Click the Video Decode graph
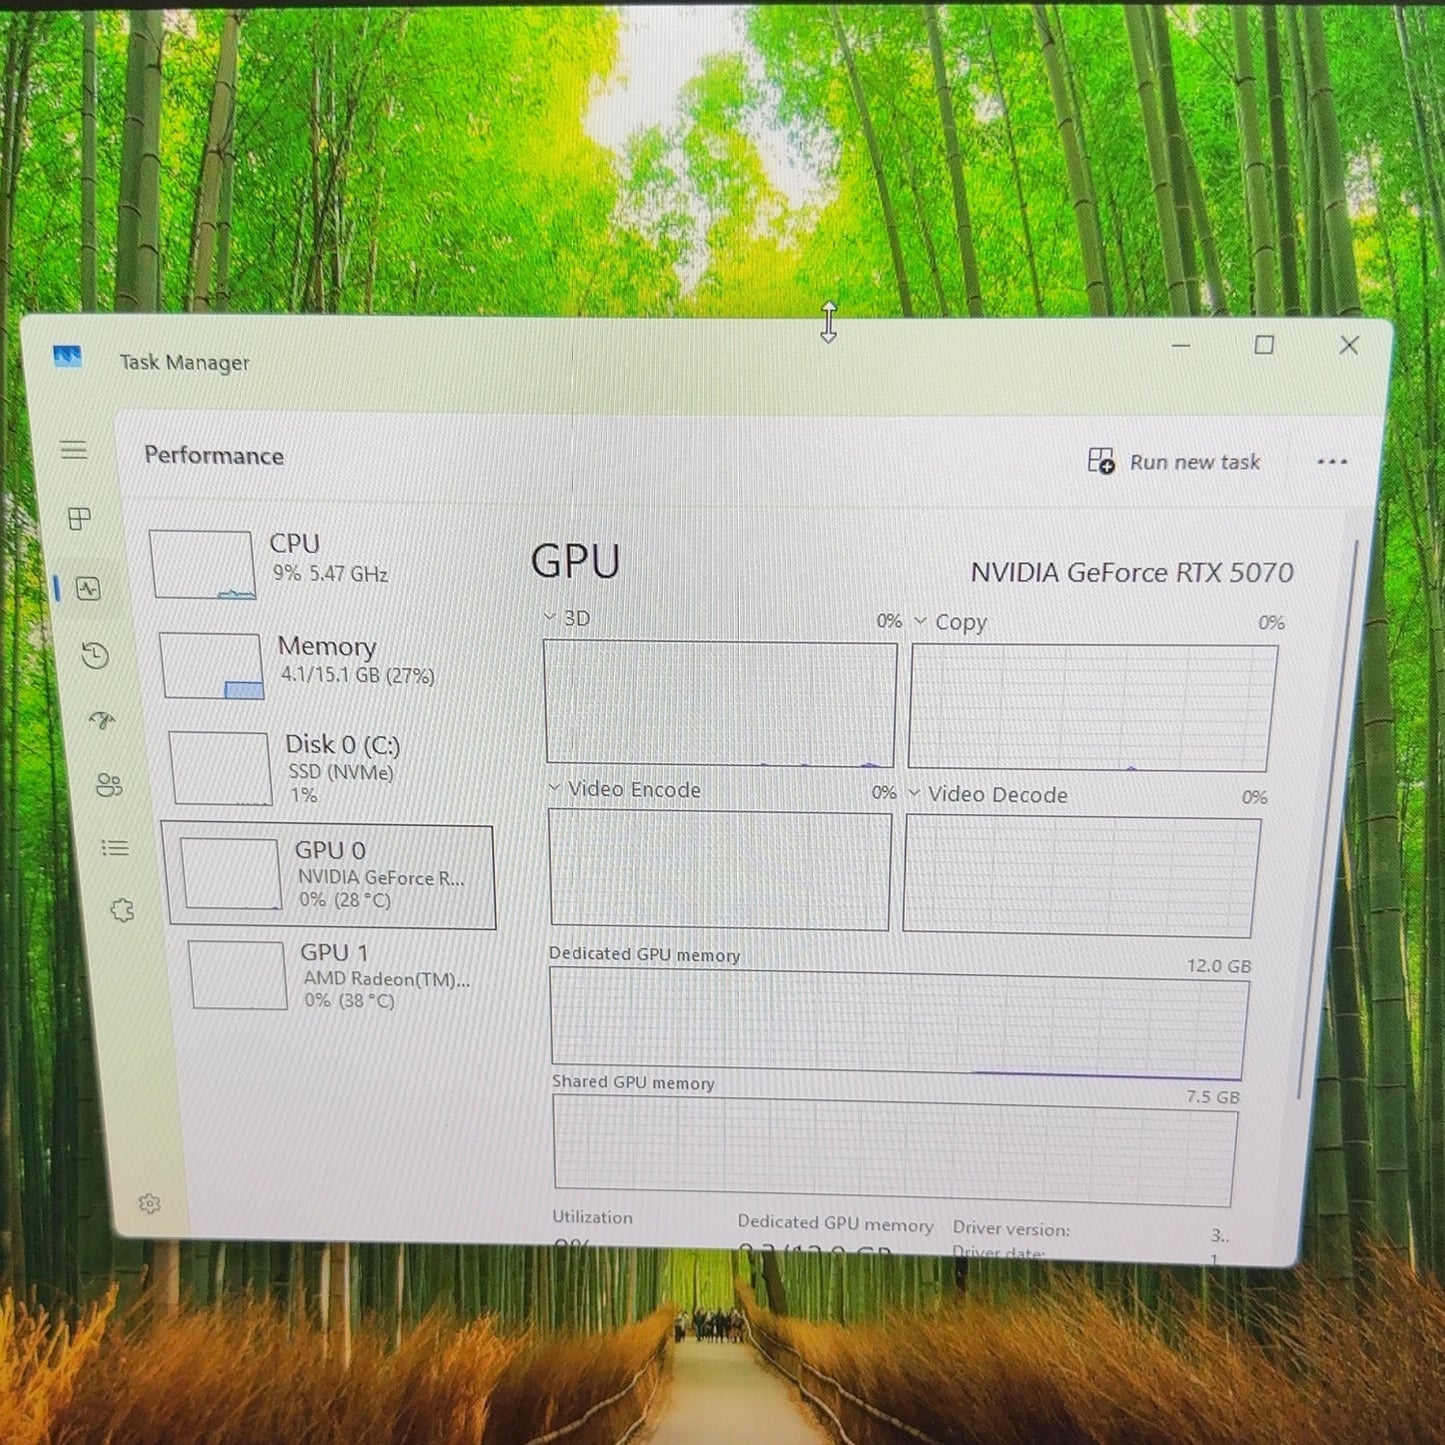This screenshot has width=1445, height=1445. [x=1082, y=877]
